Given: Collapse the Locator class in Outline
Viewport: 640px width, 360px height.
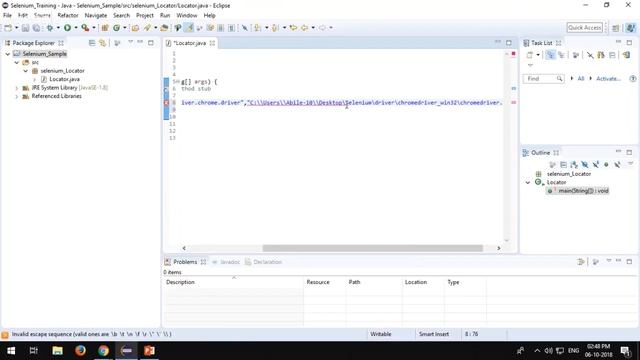Looking at the screenshot, I should [528, 182].
